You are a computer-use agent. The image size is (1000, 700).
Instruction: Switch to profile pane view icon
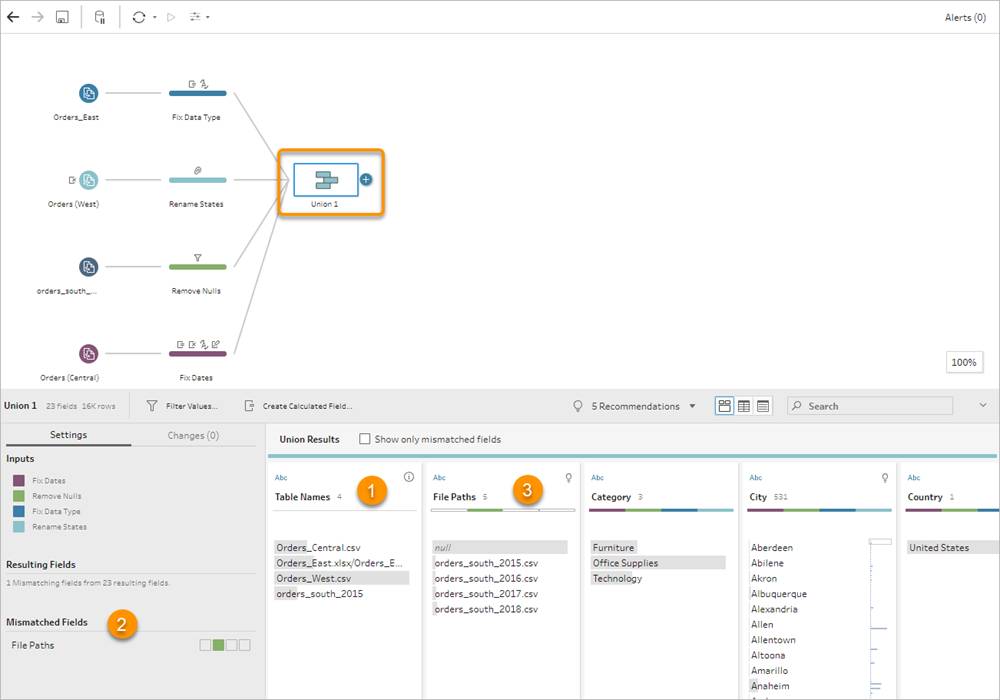pos(724,406)
